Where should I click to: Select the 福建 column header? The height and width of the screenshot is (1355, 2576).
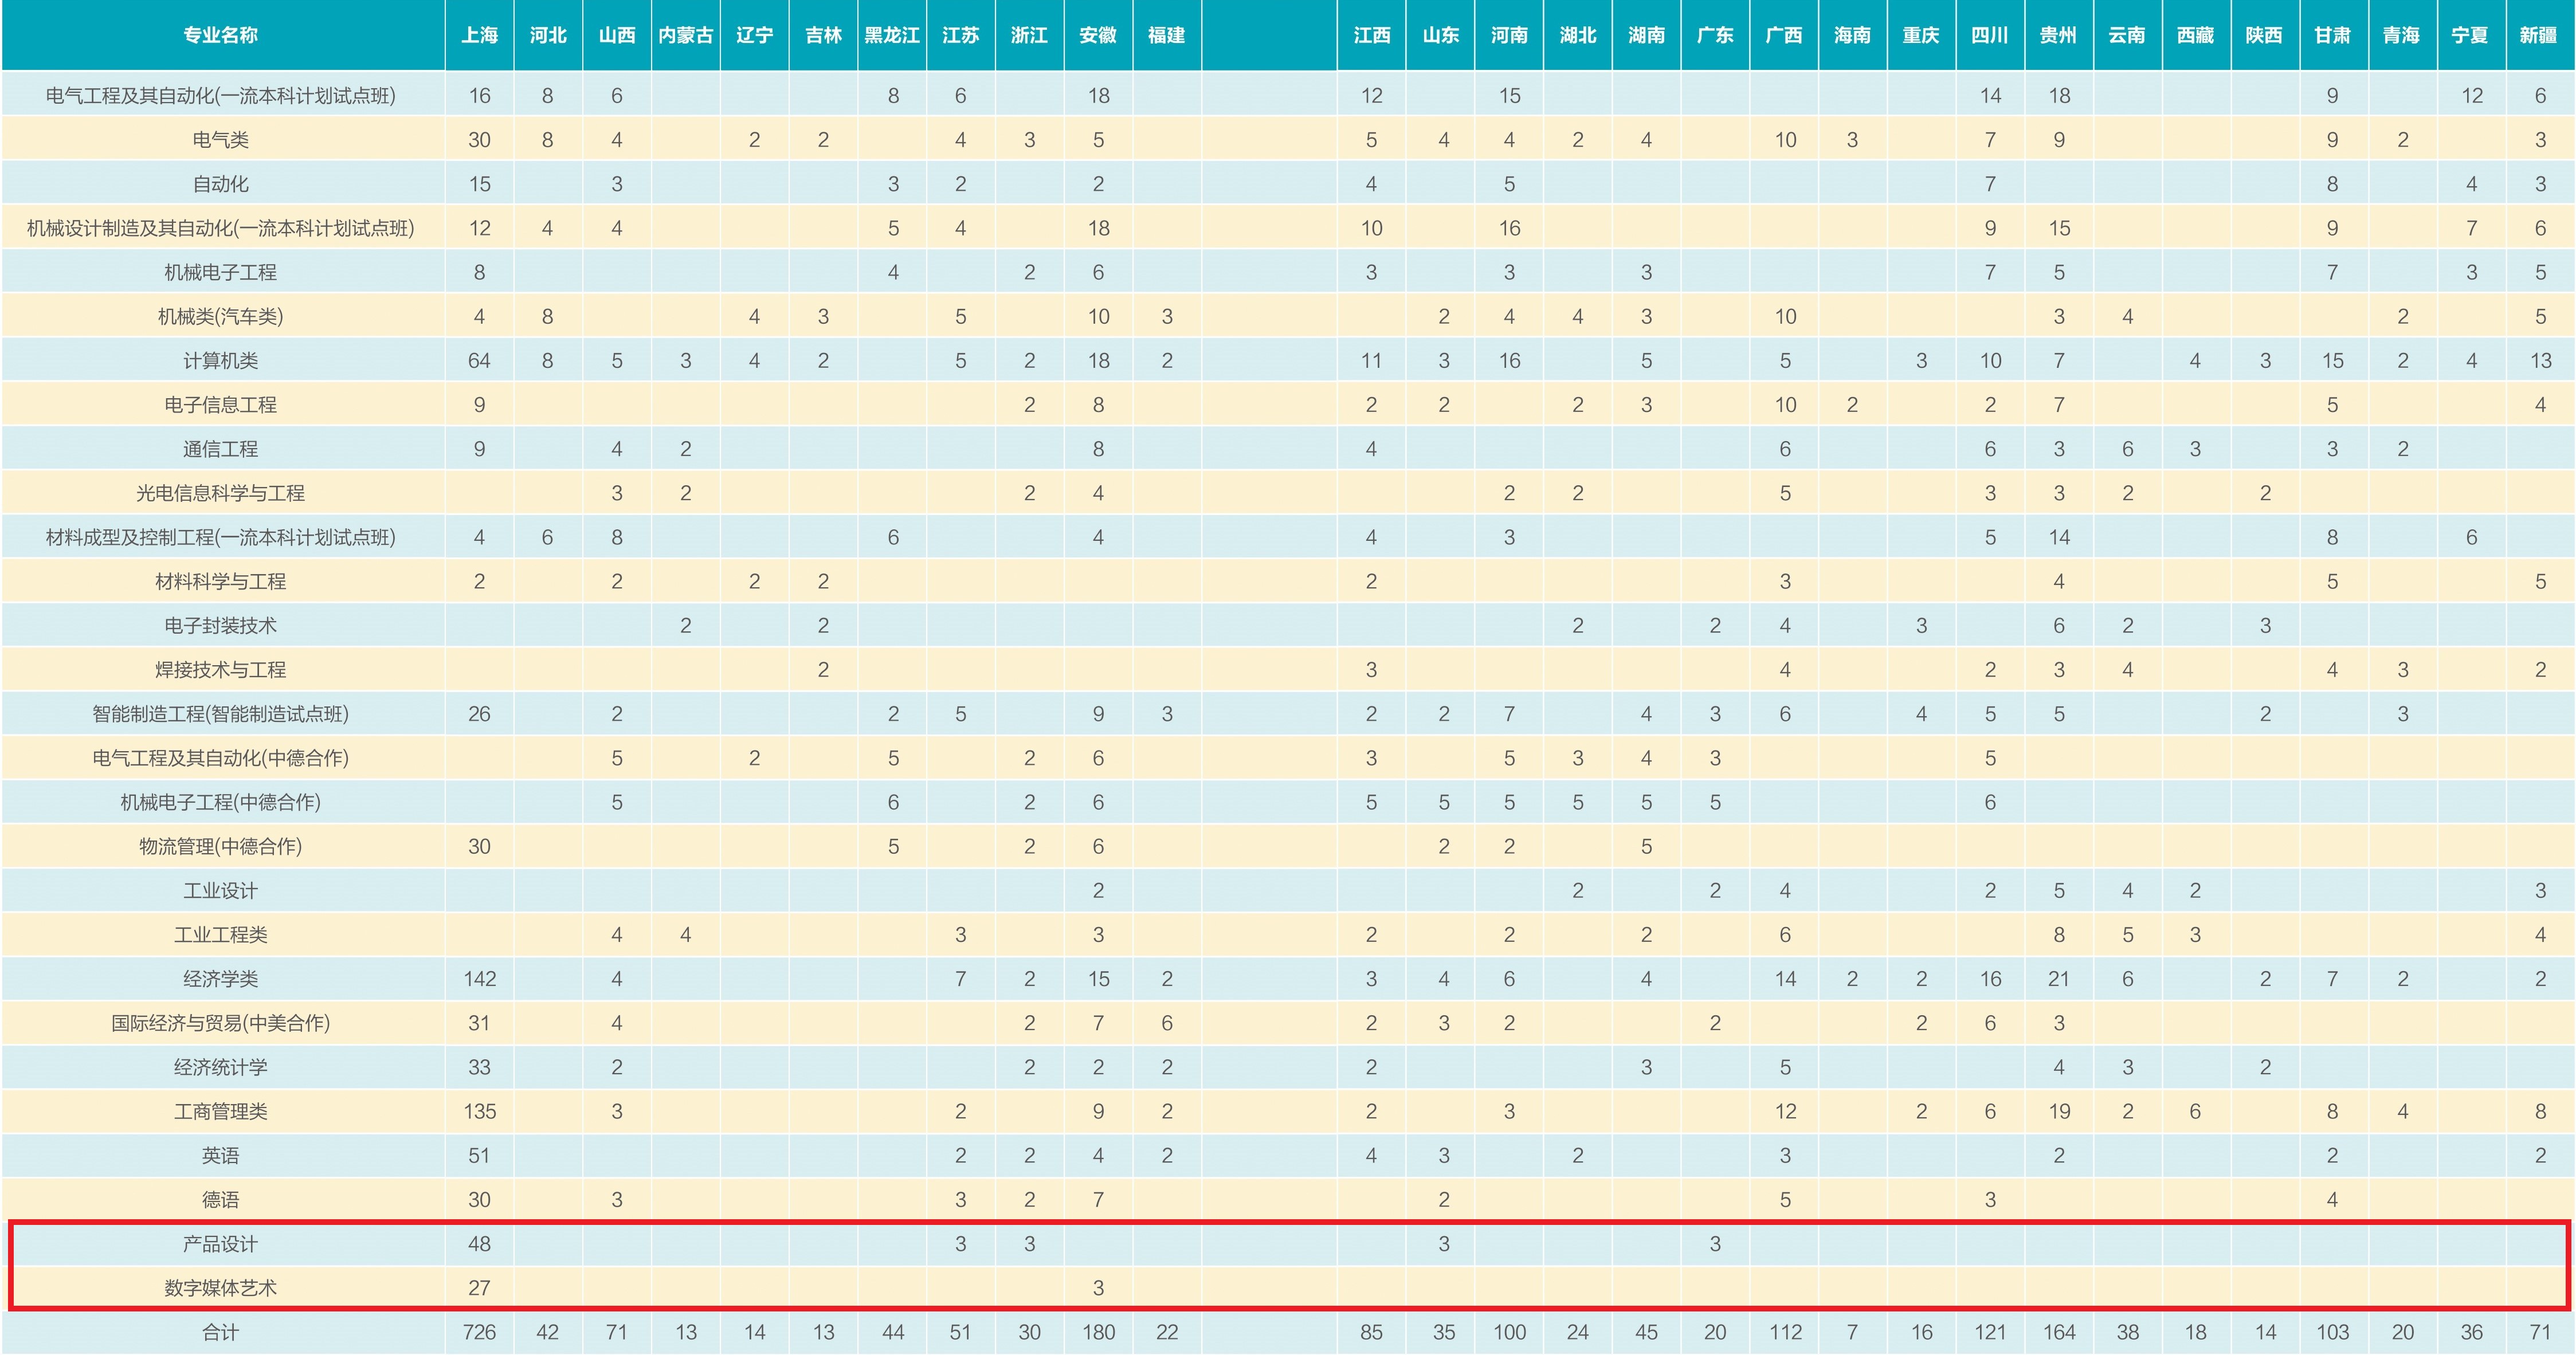click(x=1167, y=35)
